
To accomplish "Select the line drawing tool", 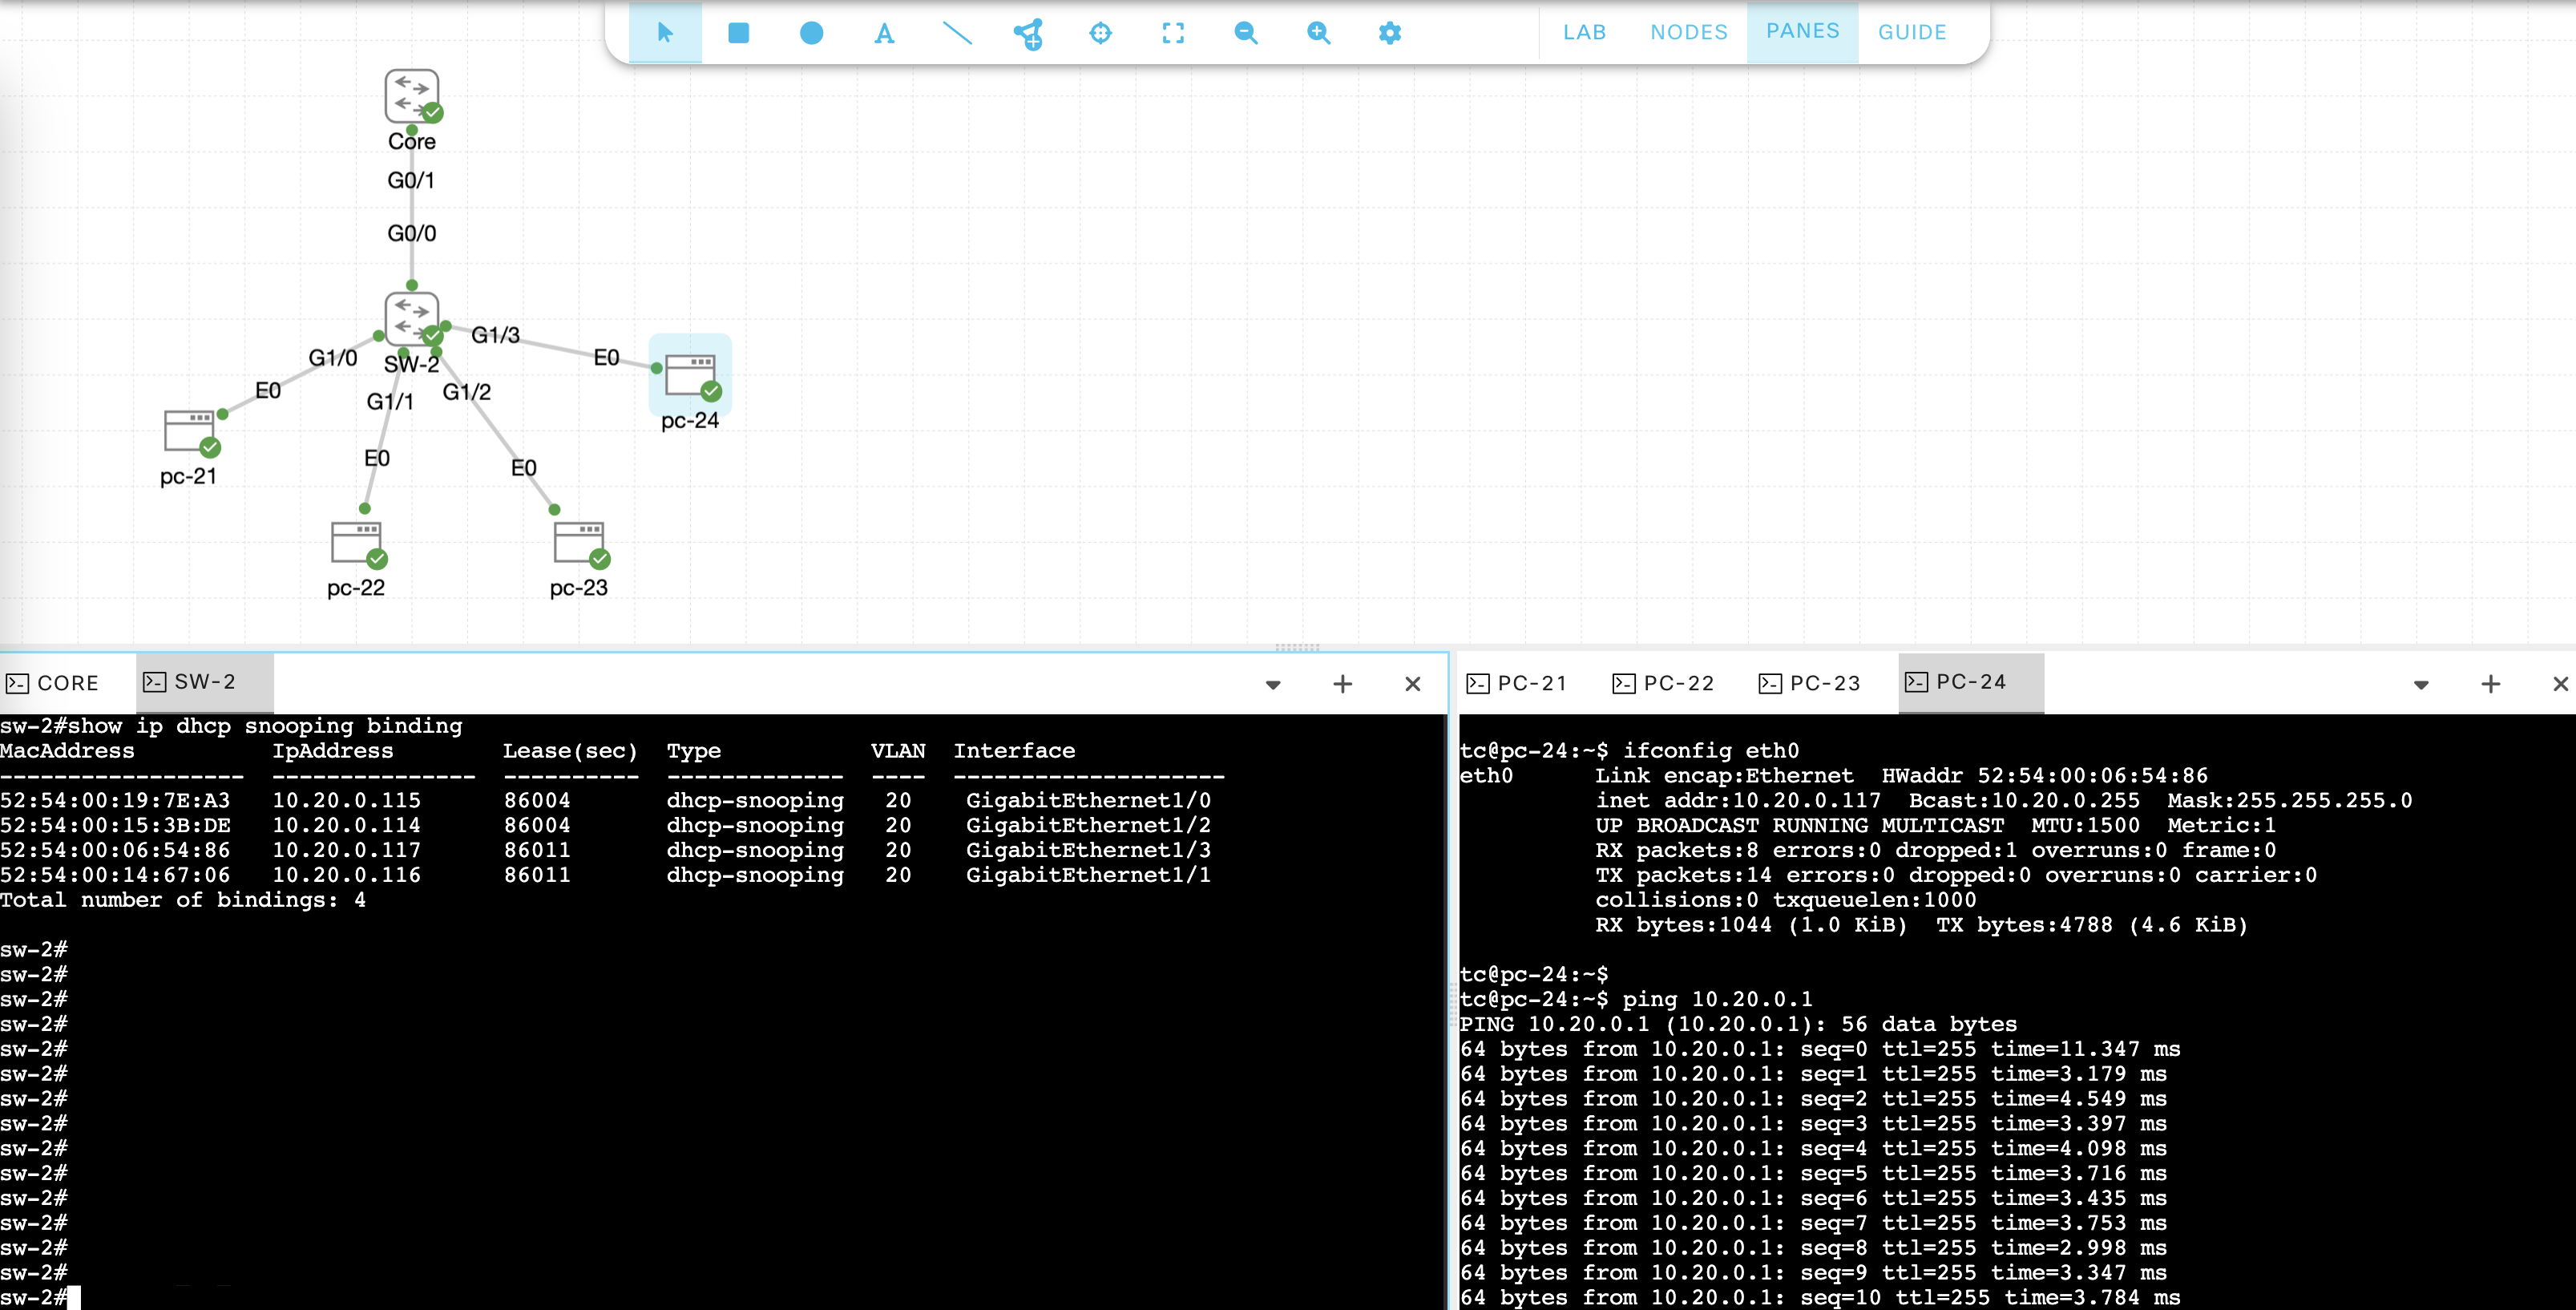I will click(x=957, y=33).
